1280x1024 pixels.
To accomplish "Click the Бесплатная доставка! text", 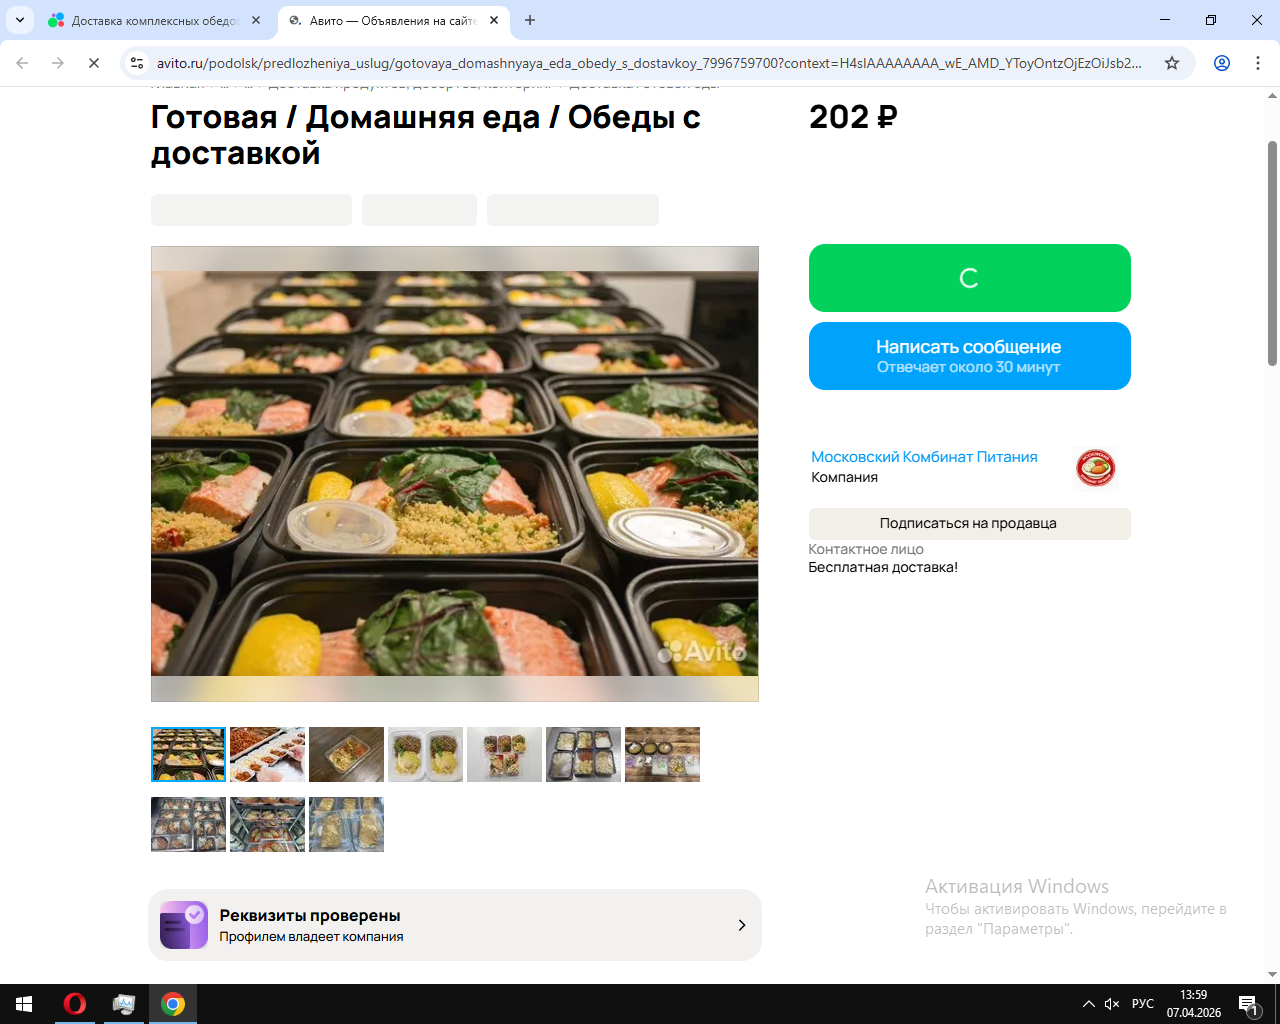I will pos(883,567).
